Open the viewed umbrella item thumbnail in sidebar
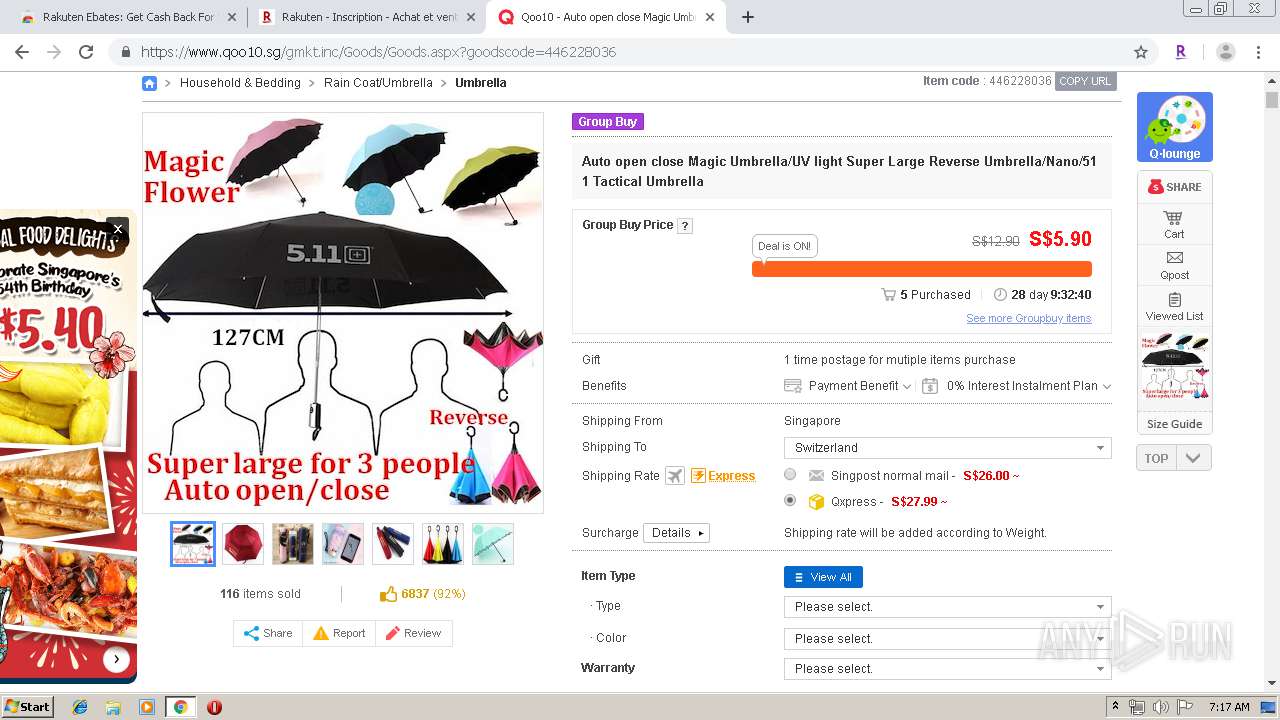This screenshot has height=720, width=1280. click(x=1174, y=368)
